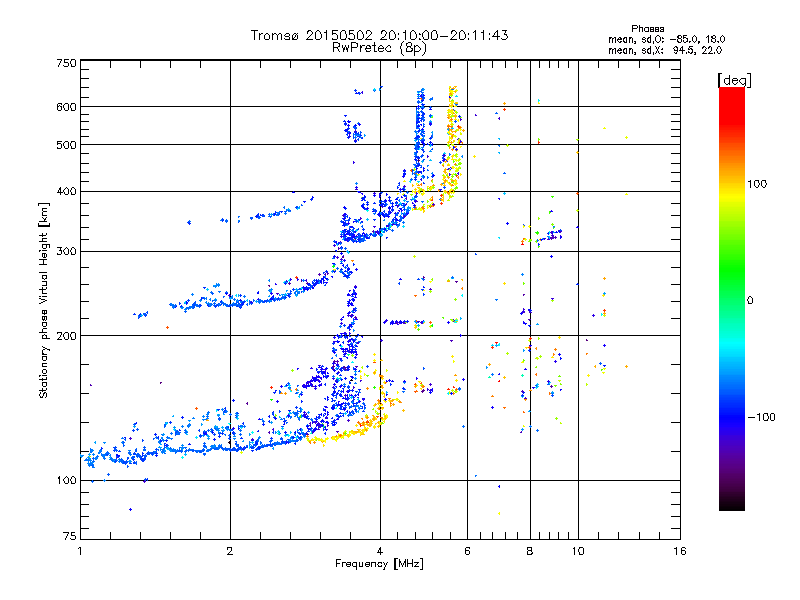Click the green band of the phase colorbar

click(732, 270)
